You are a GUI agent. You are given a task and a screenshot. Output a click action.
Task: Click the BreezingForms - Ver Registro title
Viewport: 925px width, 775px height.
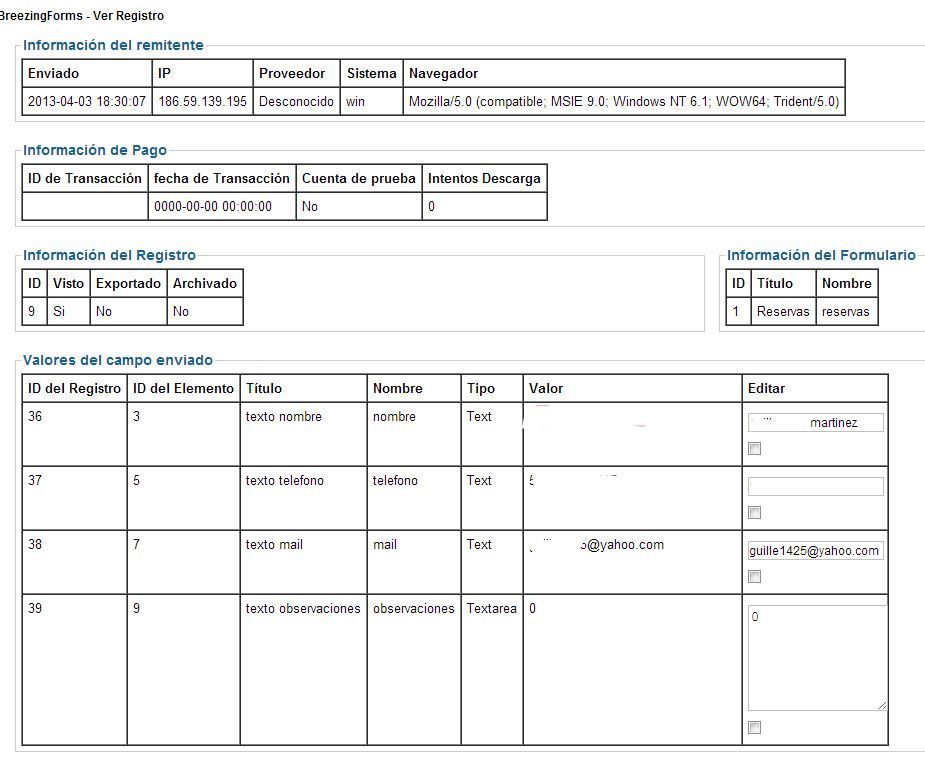tap(81, 16)
